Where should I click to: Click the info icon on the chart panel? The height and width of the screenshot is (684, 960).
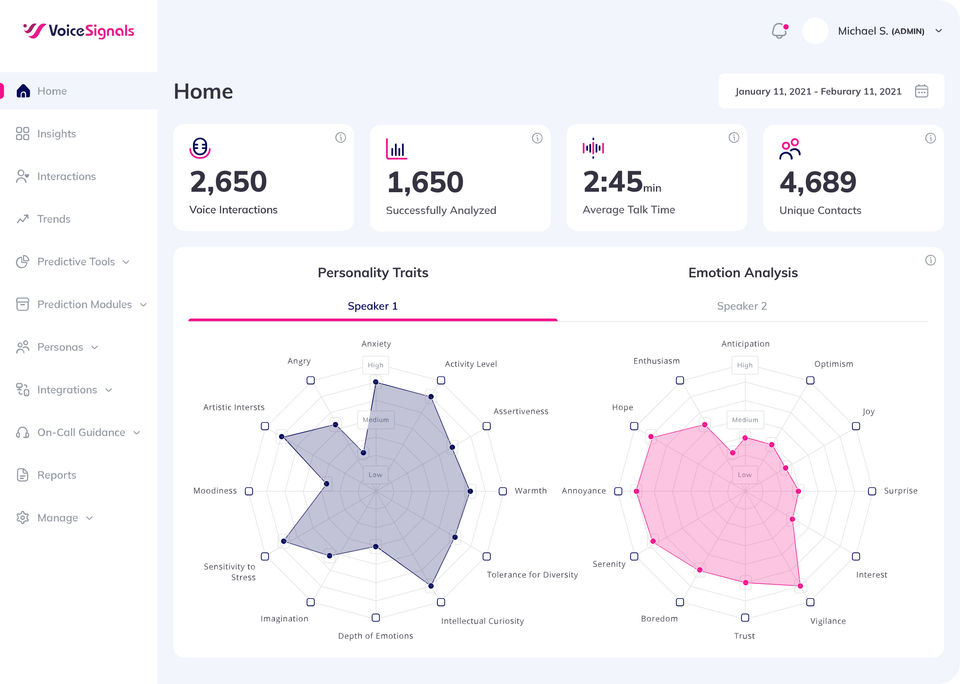click(x=930, y=260)
